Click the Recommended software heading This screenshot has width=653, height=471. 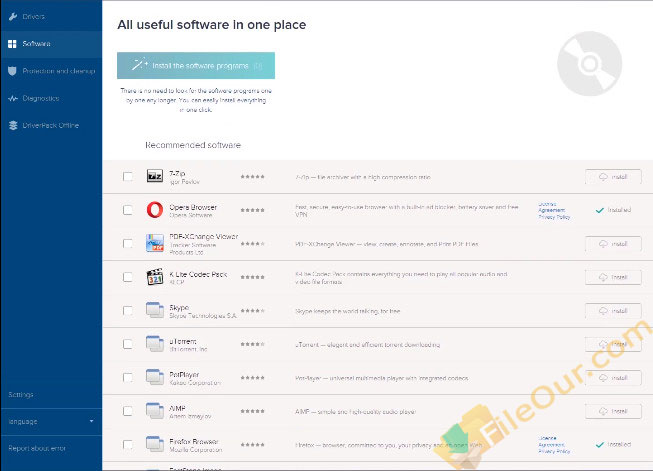pyautogui.click(x=193, y=145)
